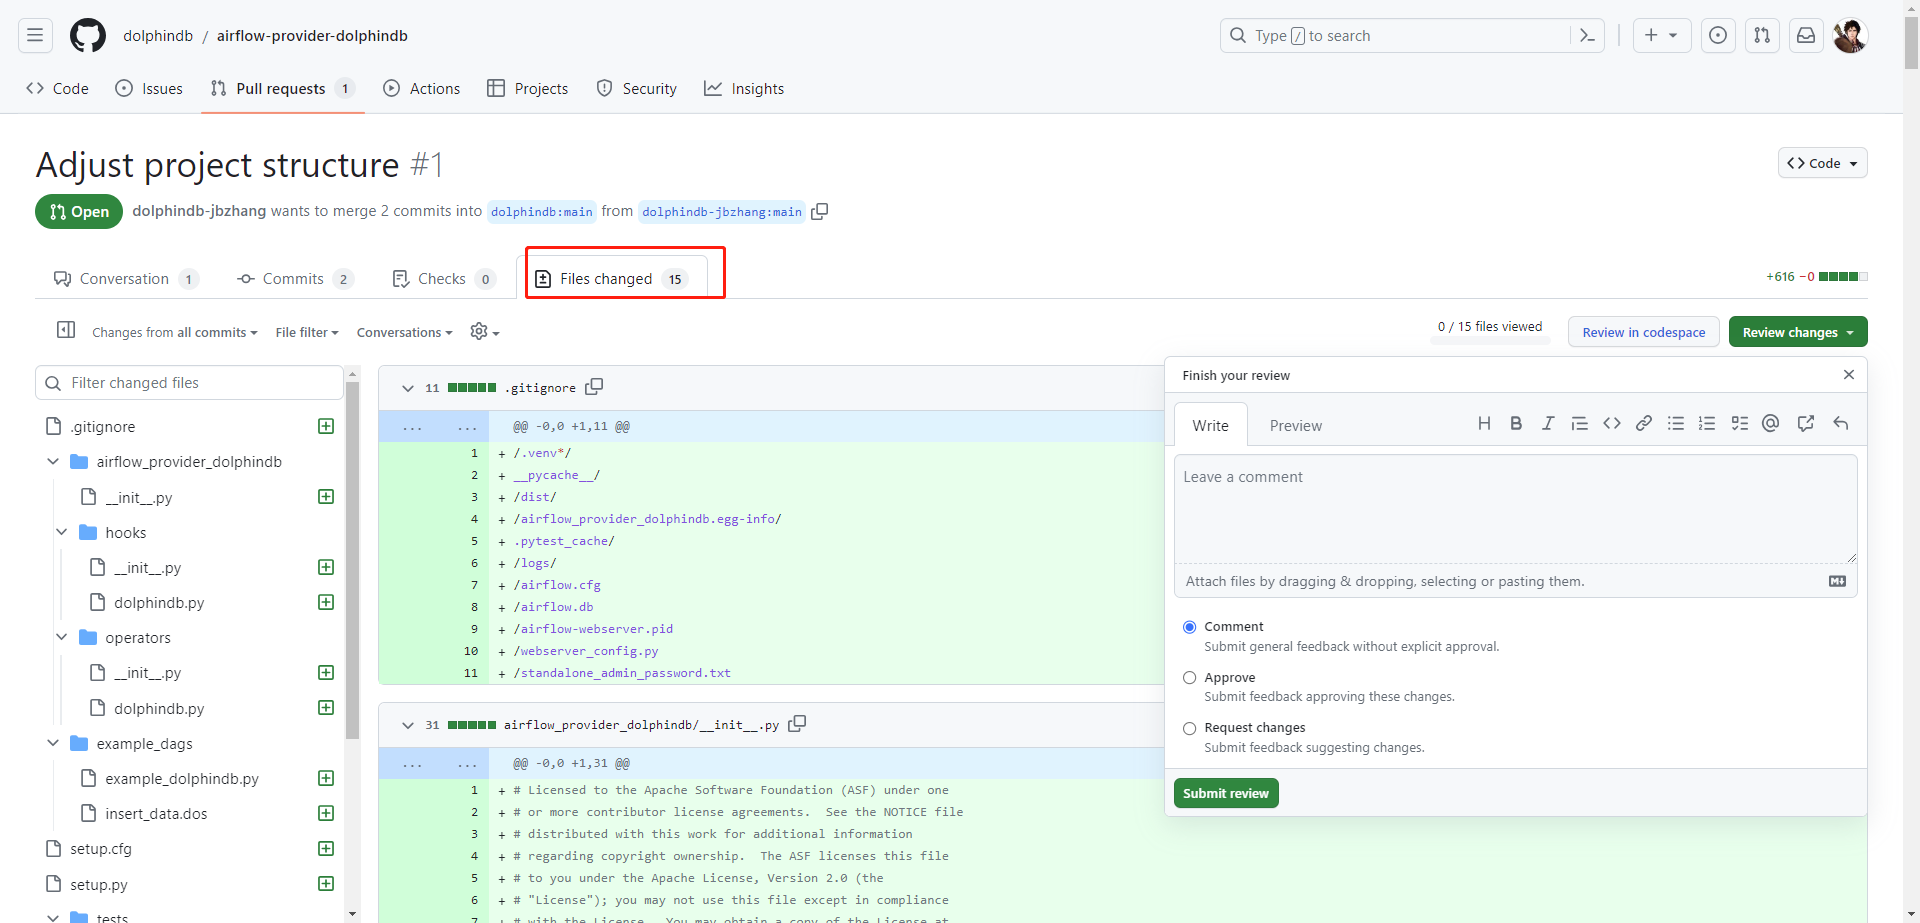Open the Changes from all commits dropdown
This screenshot has width=1920, height=923.
point(175,332)
